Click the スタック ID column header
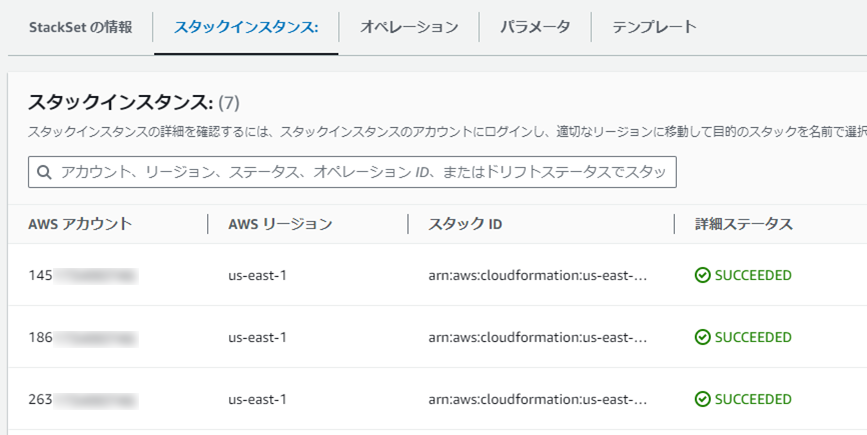 (465, 224)
